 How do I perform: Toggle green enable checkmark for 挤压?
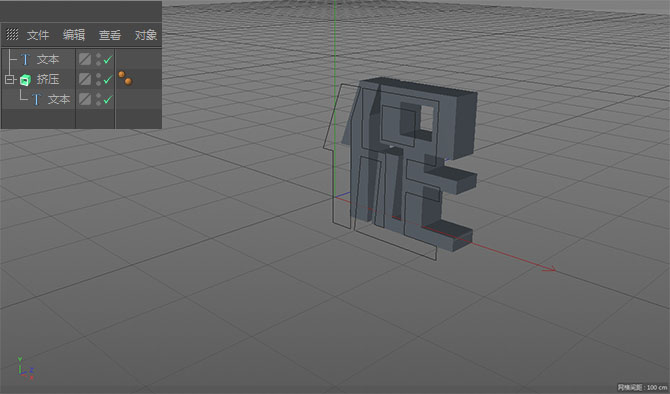pyautogui.click(x=107, y=79)
